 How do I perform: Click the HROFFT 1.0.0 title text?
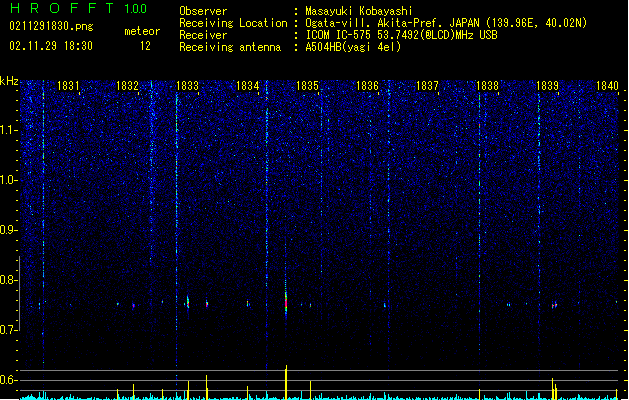coord(79,8)
